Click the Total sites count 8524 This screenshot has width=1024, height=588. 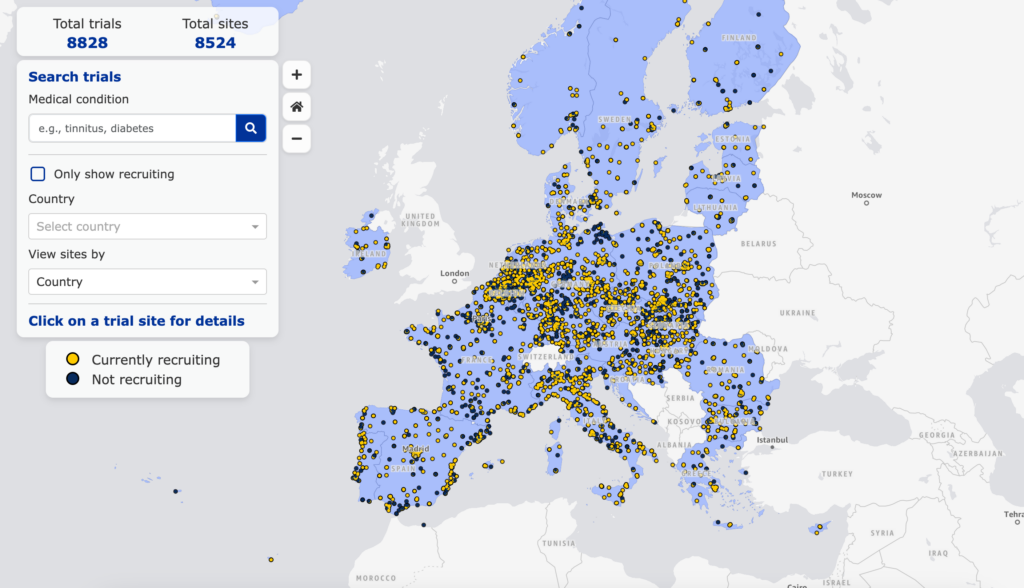tap(215, 43)
